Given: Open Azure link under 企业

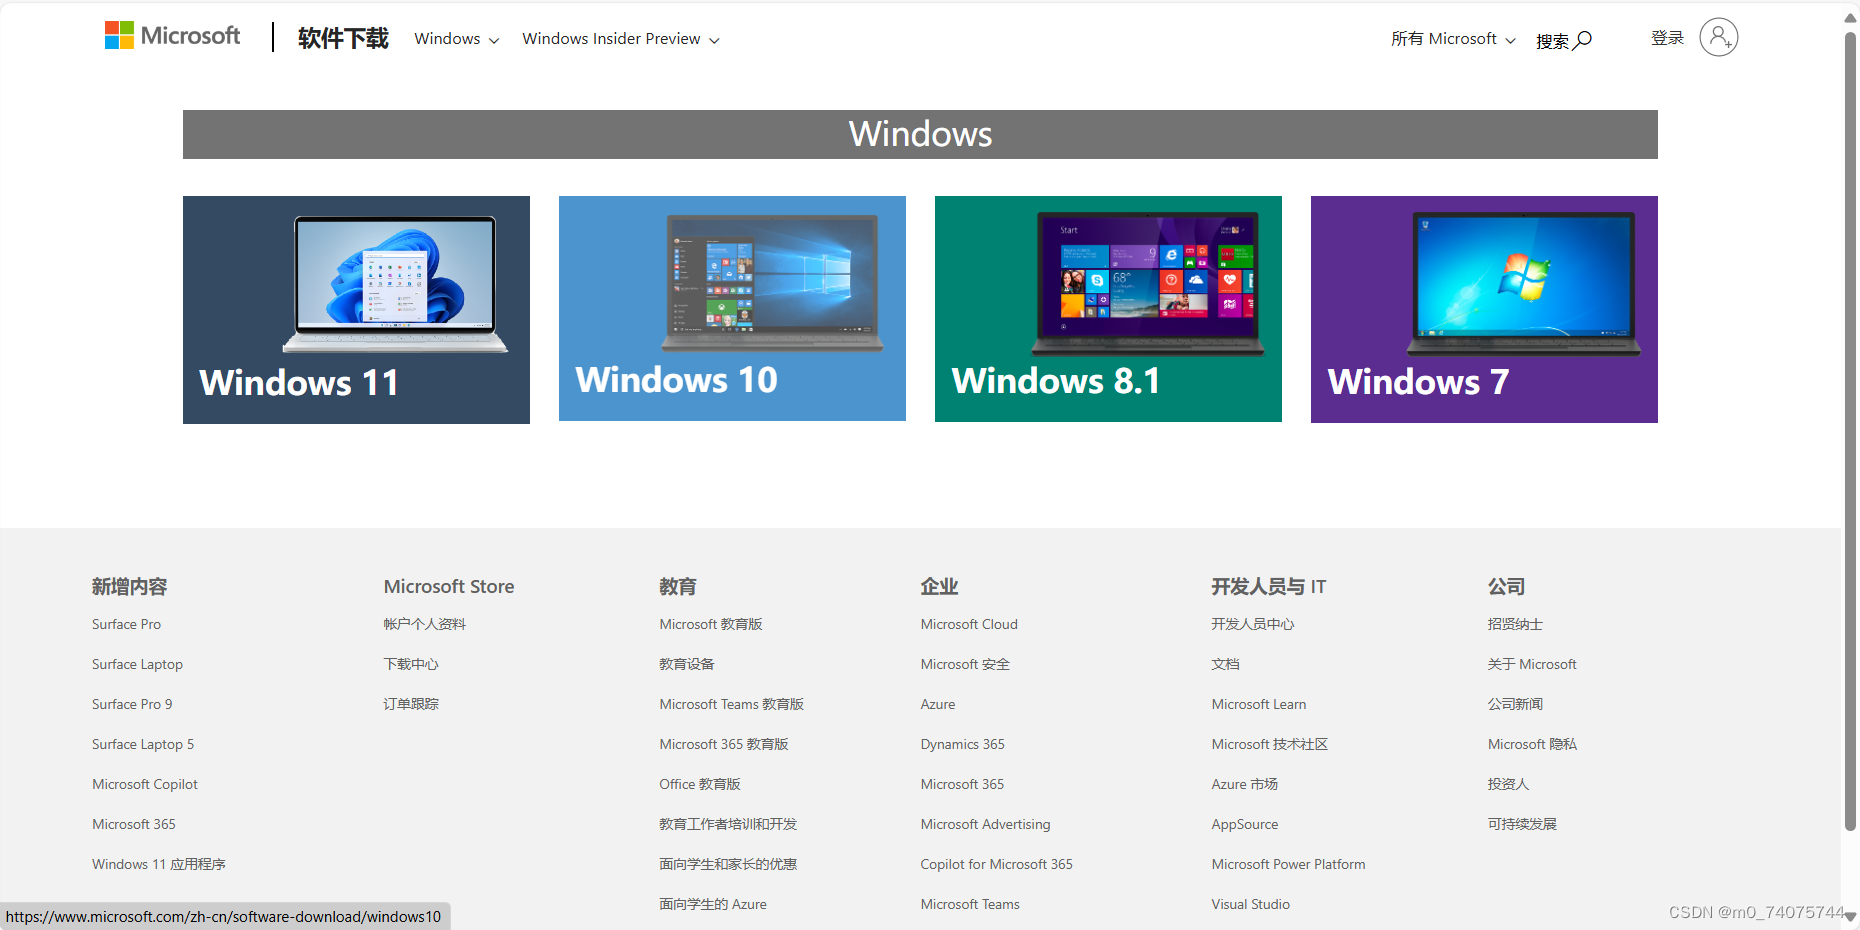Looking at the screenshot, I should [x=938, y=704].
